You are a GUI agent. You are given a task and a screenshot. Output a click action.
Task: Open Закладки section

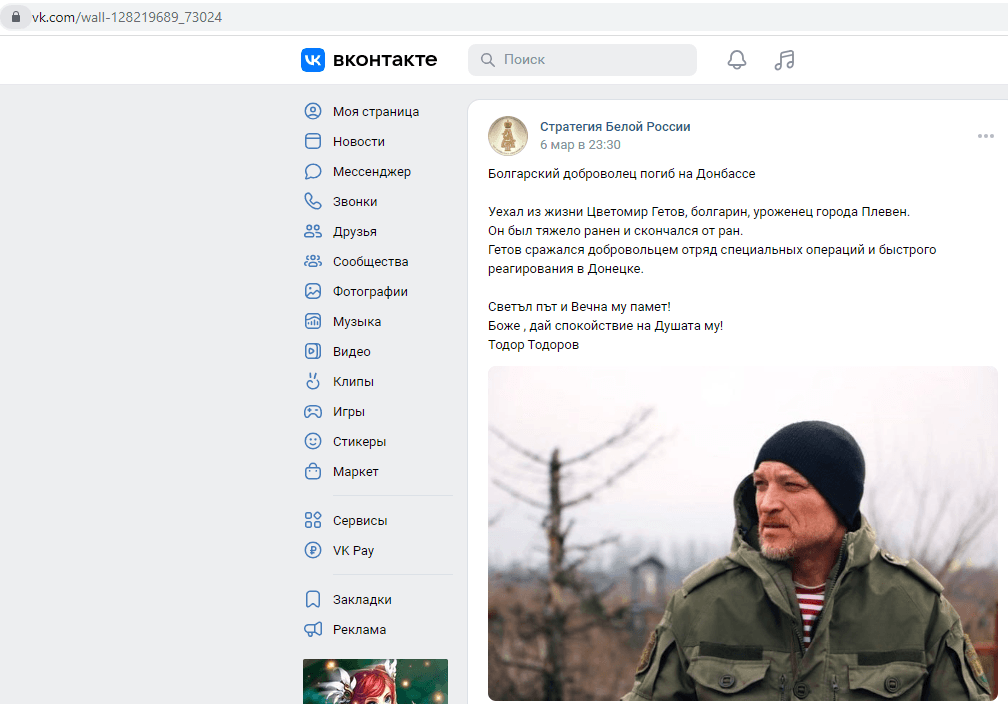tap(362, 599)
